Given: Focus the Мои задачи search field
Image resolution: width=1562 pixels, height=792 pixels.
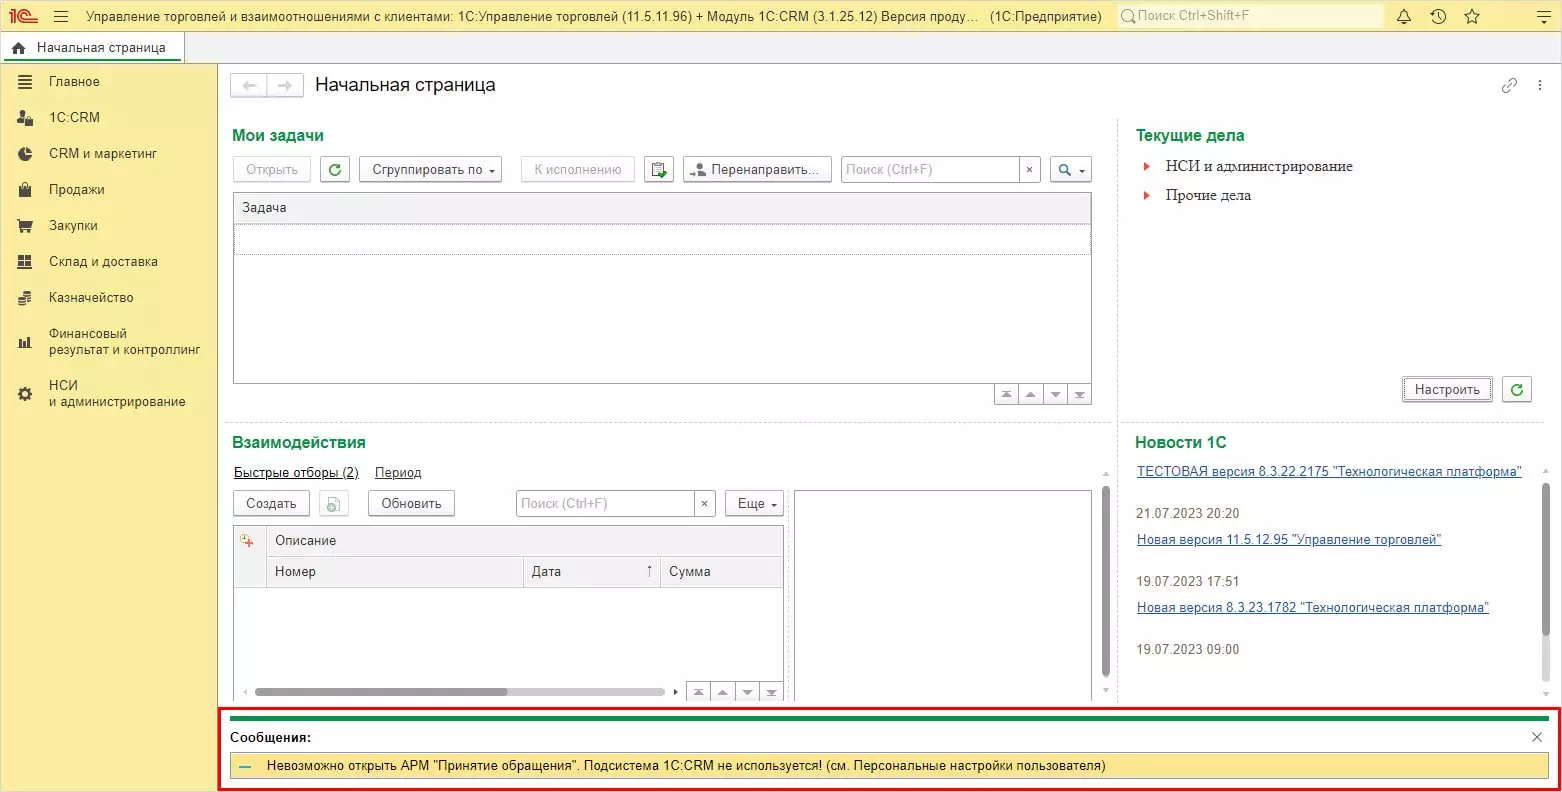Looking at the screenshot, I should click(x=931, y=170).
